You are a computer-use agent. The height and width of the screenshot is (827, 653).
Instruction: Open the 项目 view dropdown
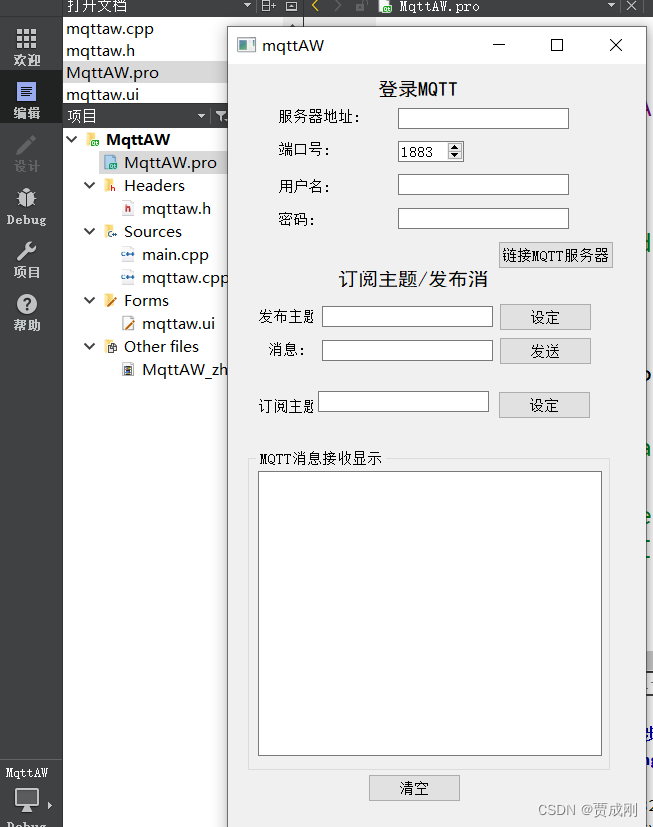[201, 116]
